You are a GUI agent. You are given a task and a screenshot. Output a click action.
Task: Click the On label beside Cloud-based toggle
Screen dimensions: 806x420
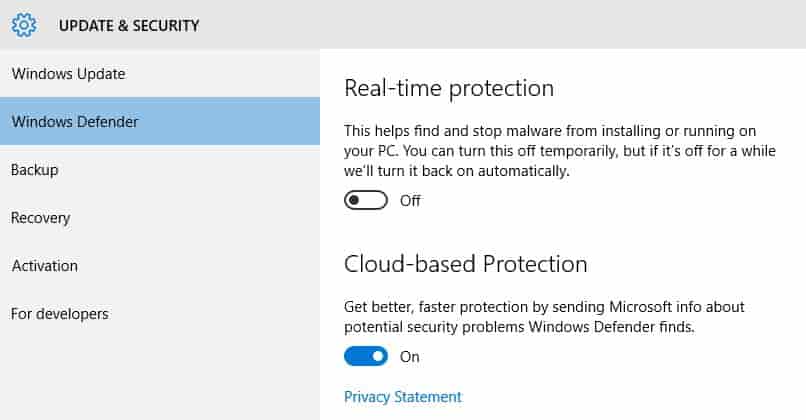coord(410,357)
